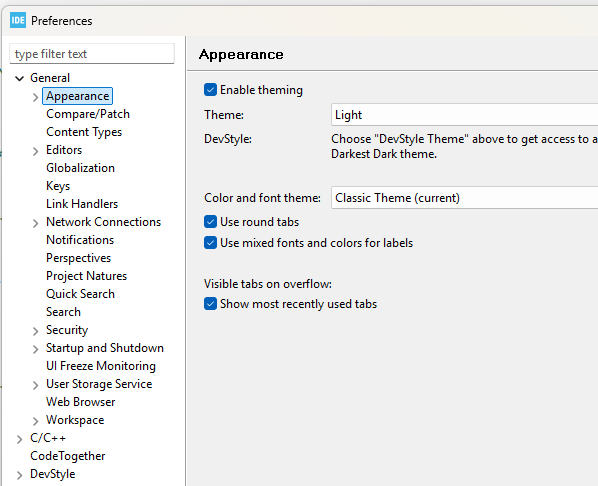Open the Keys preference page
This screenshot has height=486, width=598.
click(x=58, y=186)
